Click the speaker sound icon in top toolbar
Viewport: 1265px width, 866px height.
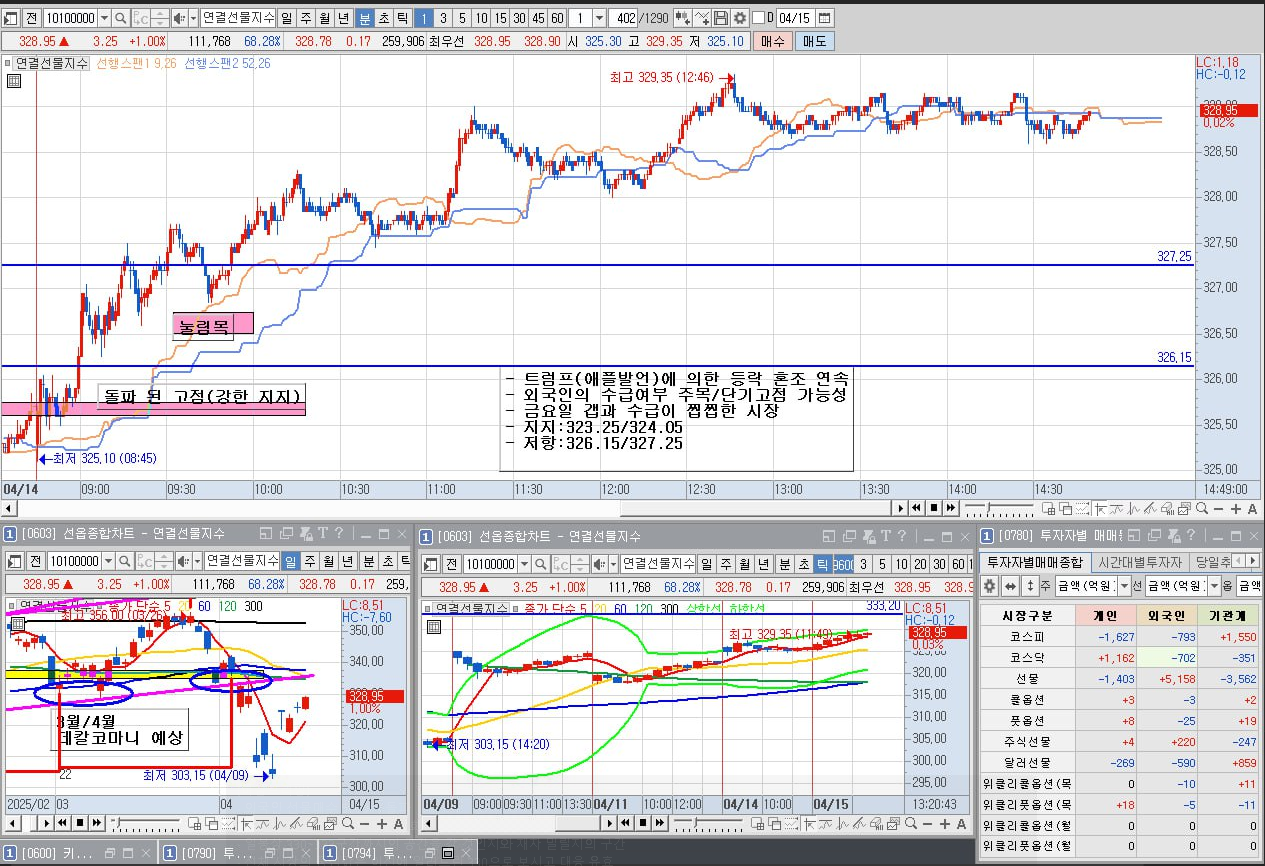[x=179, y=18]
